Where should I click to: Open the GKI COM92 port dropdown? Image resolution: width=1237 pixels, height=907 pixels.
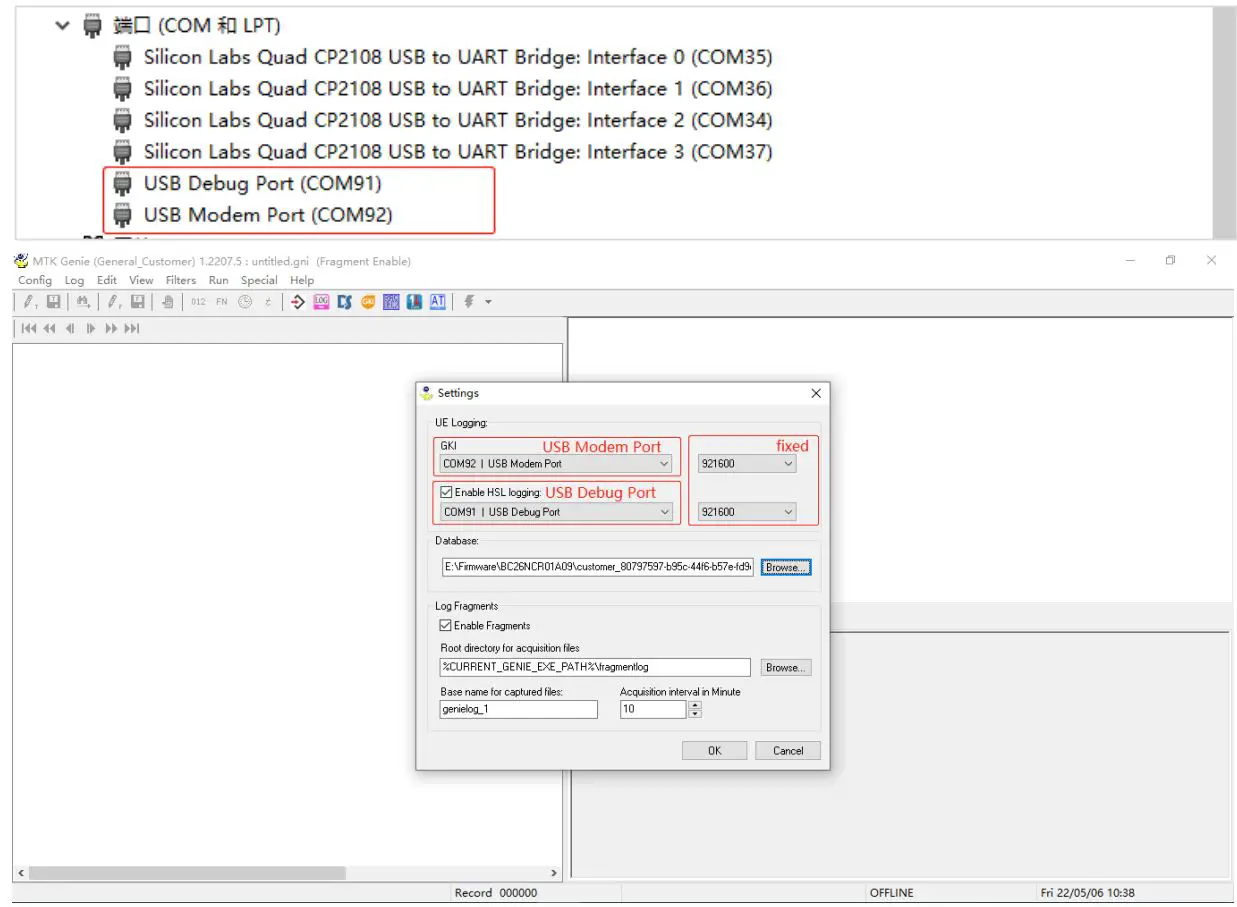coord(664,463)
